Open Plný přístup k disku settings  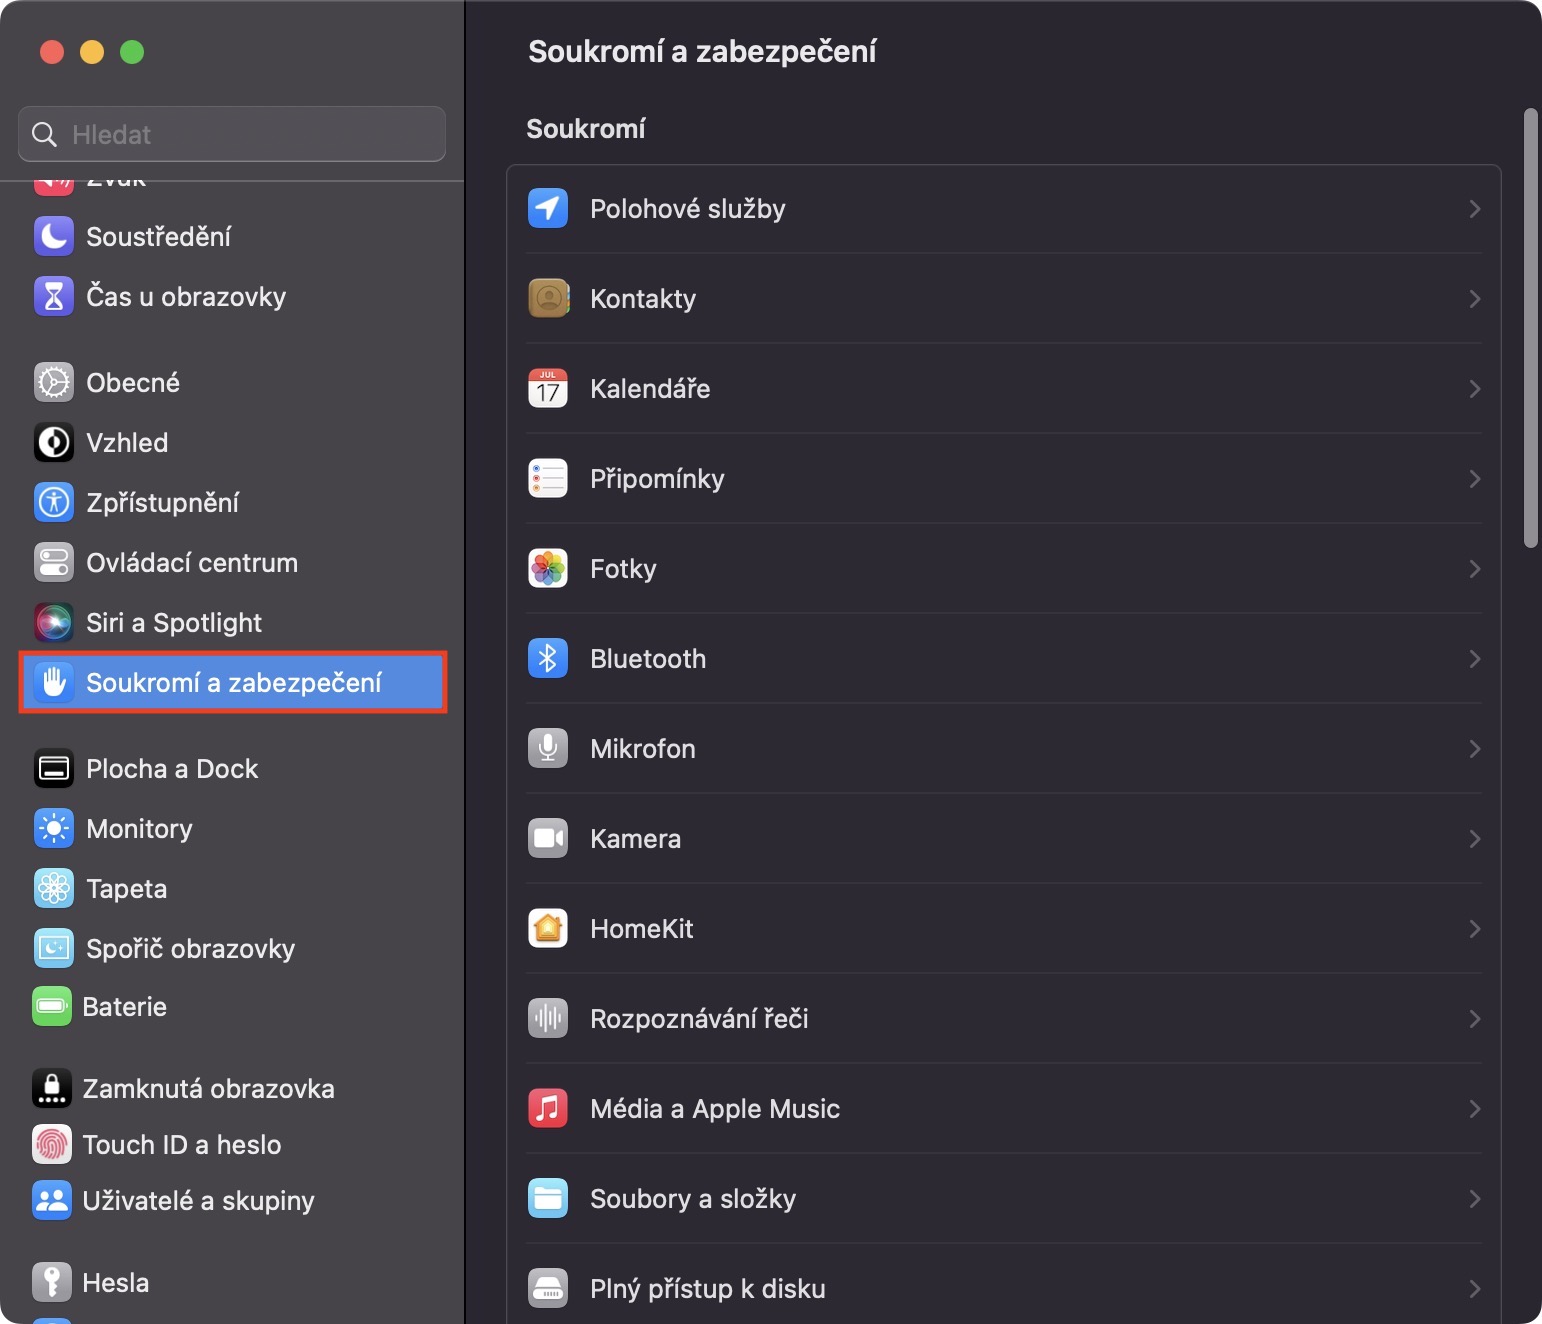[x=707, y=1288]
